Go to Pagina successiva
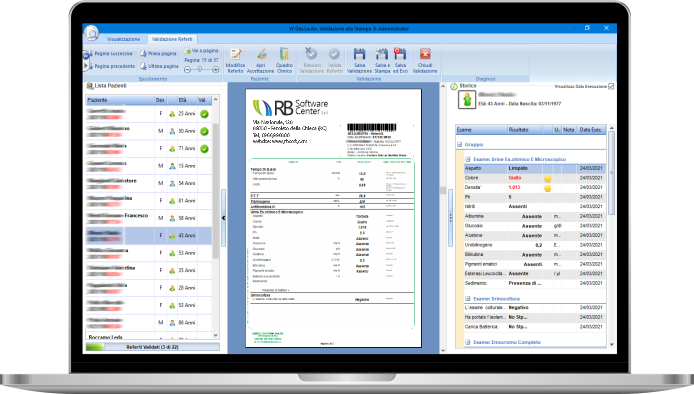The width and height of the screenshot is (694, 394). tap(108, 54)
